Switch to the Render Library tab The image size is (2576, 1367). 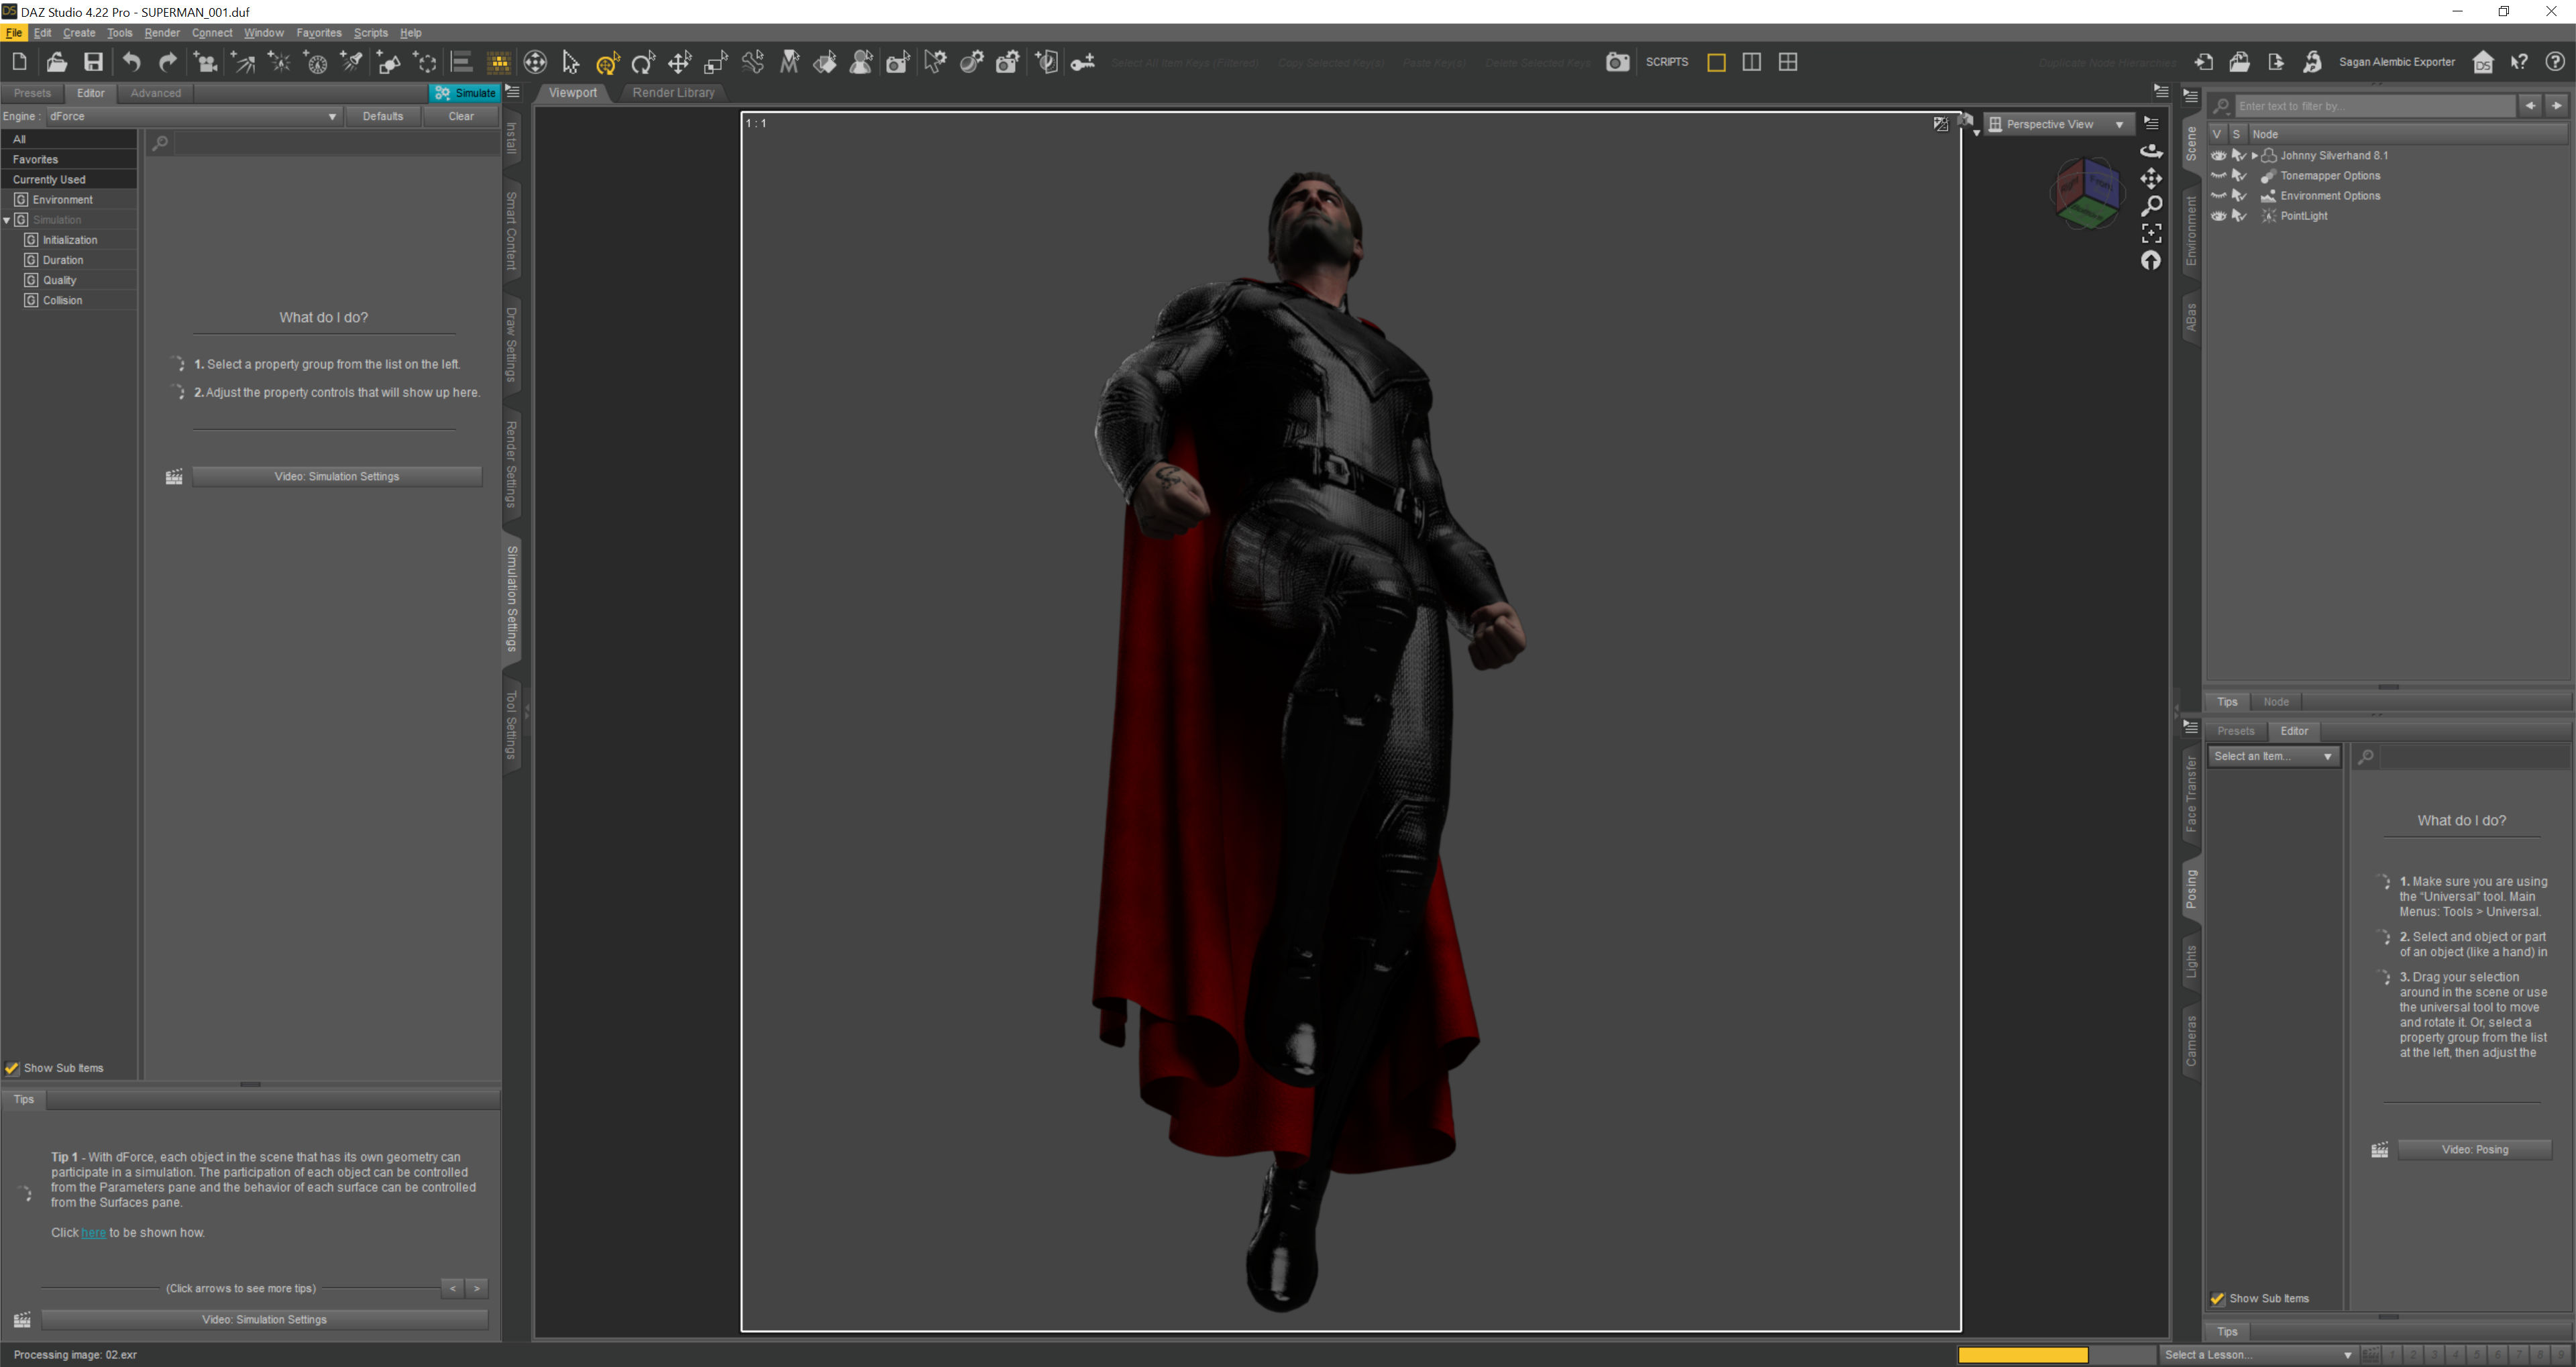[673, 92]
